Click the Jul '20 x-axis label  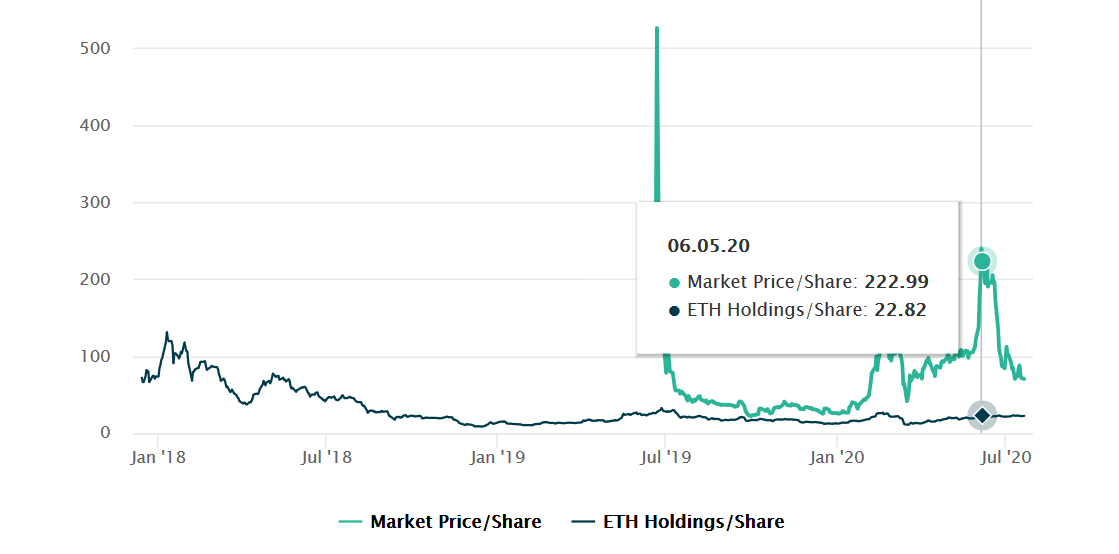pyautogui.click(x=1004, y=458)
